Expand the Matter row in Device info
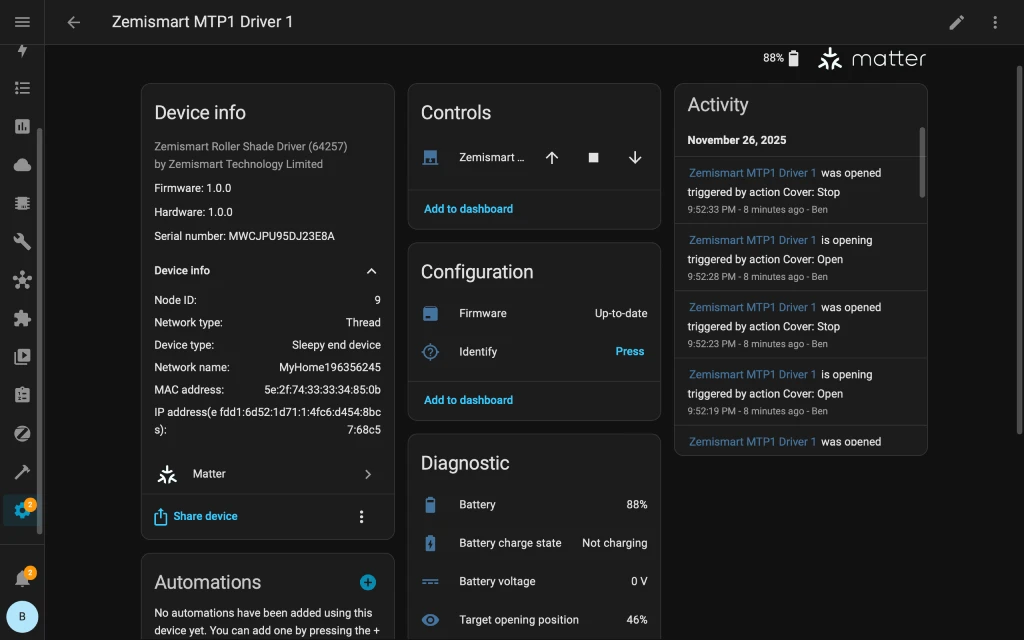 267,473
